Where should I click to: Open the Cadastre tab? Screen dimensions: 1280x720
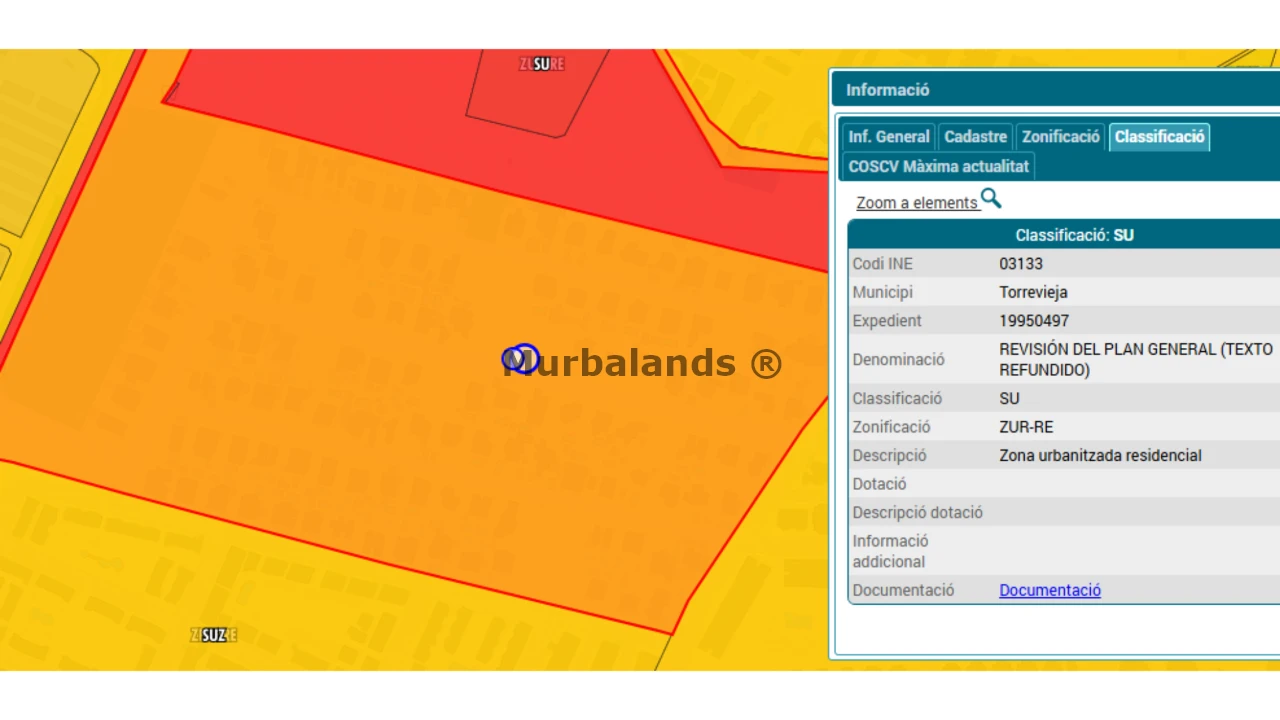975,137
